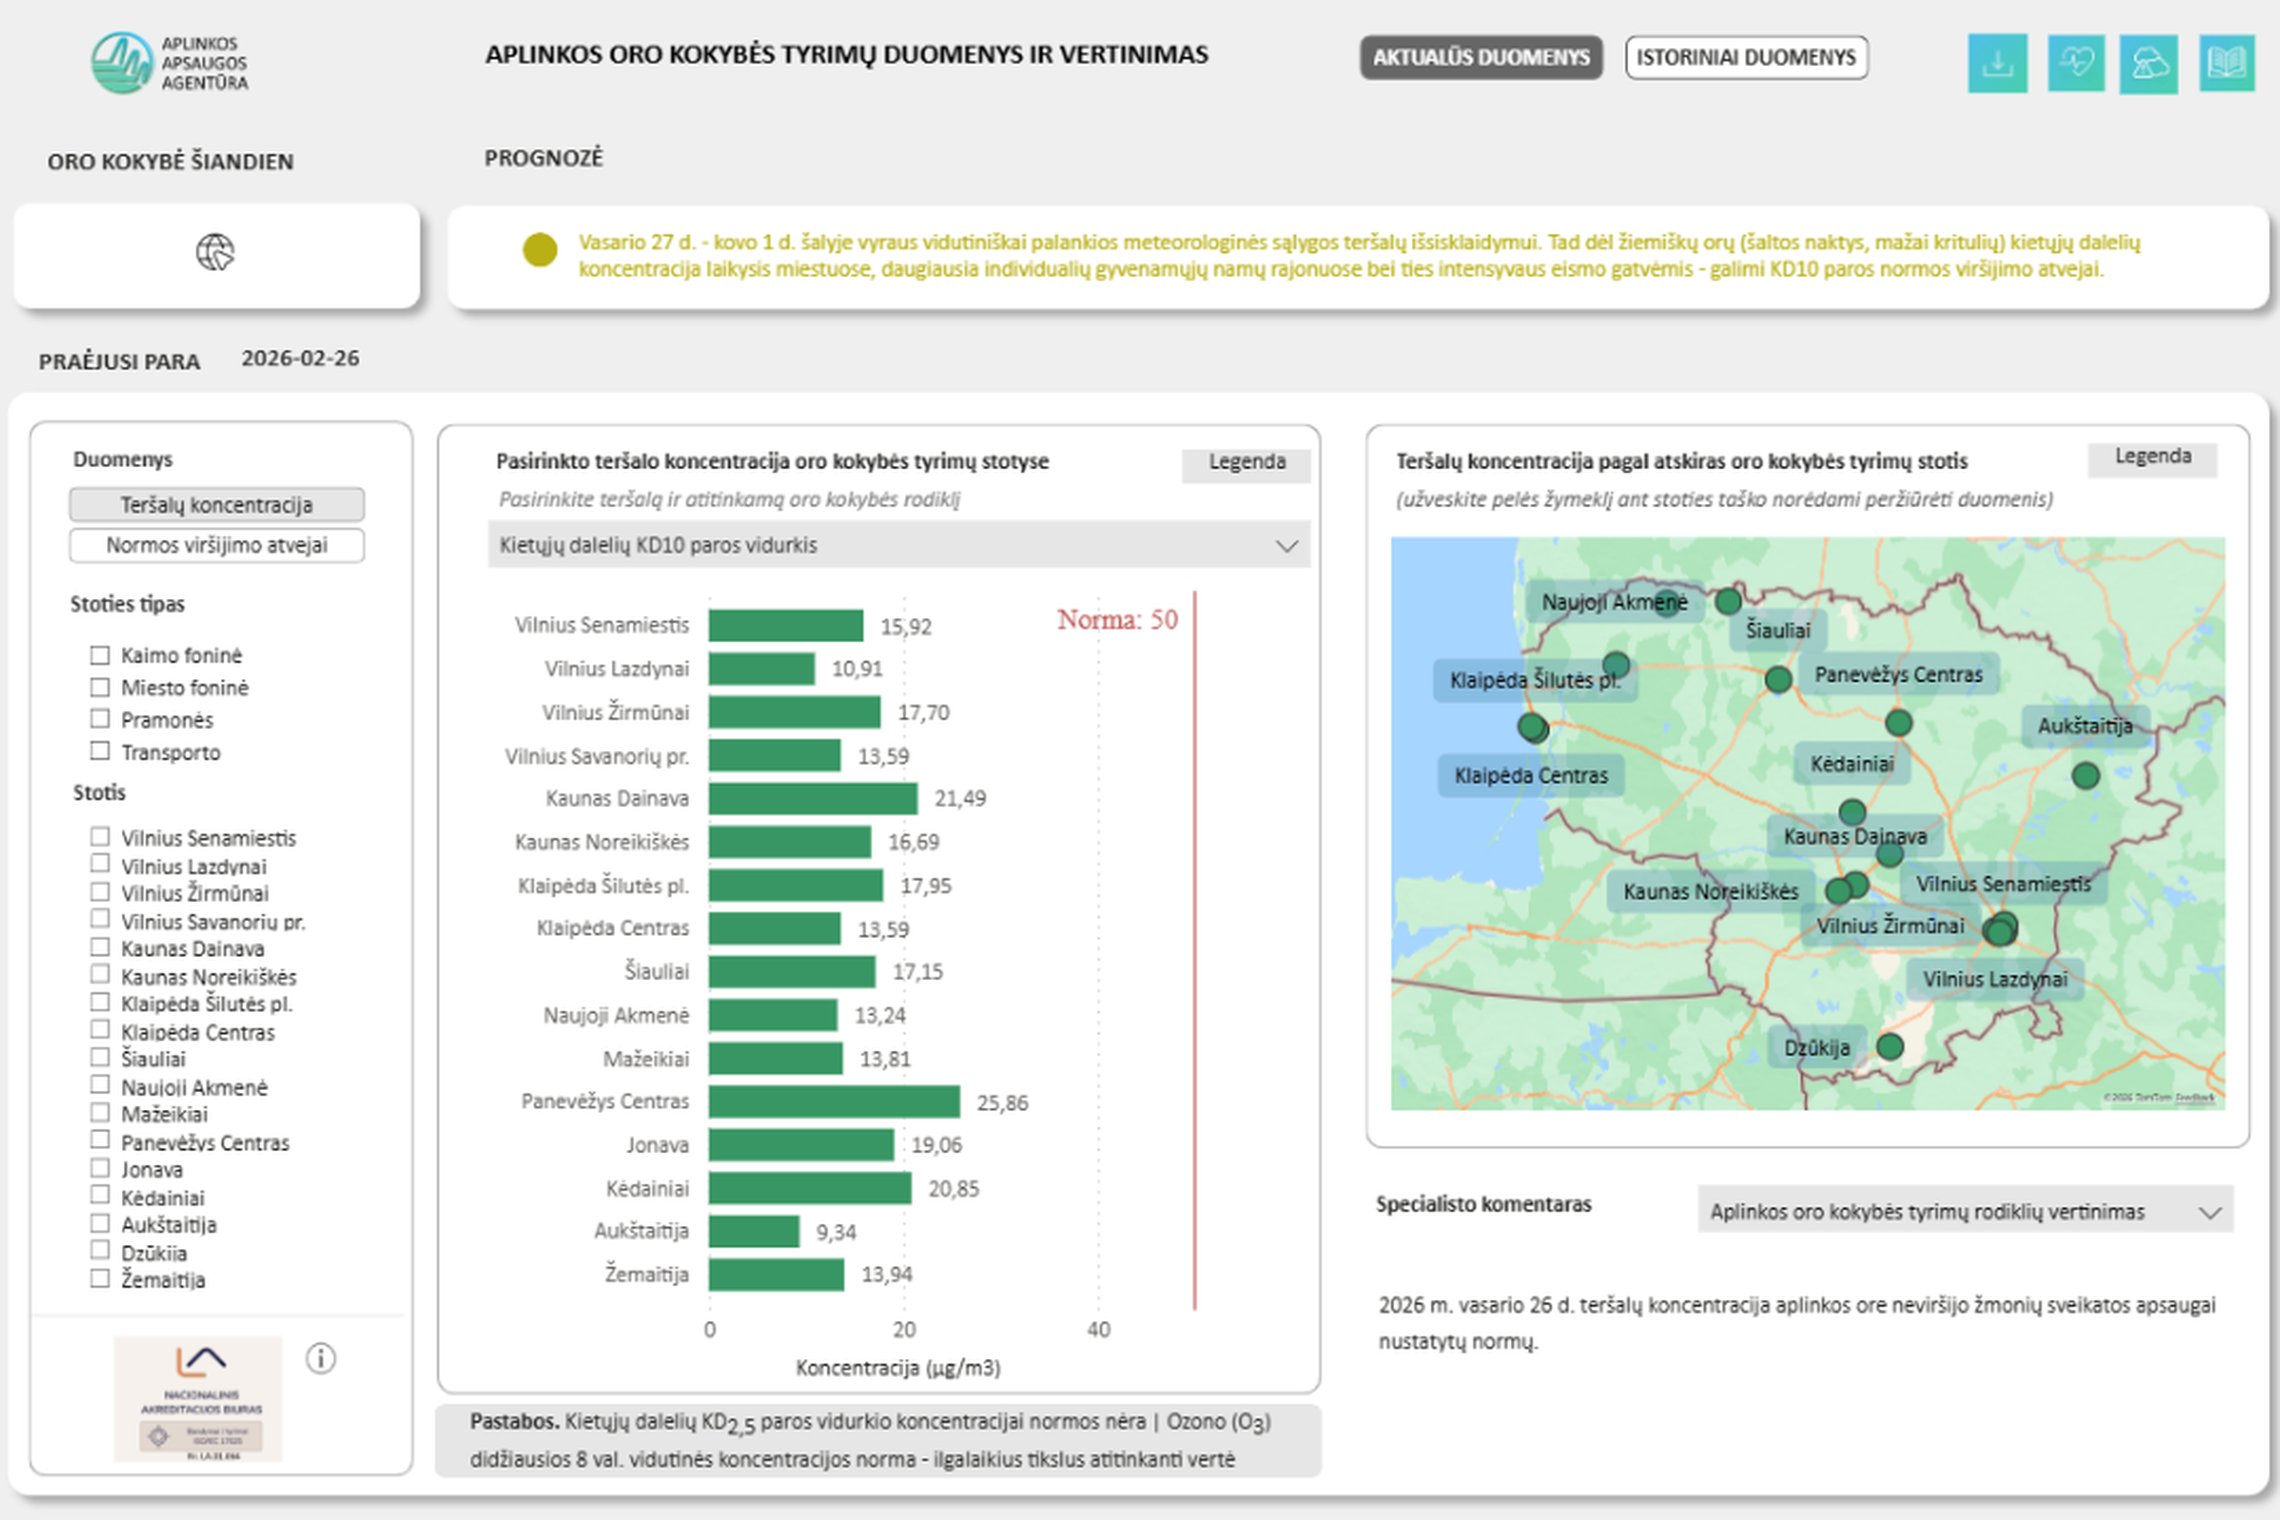This screenshot has width=2280, height=1520.
Task: Click the globe map icon
Action: 215,252
